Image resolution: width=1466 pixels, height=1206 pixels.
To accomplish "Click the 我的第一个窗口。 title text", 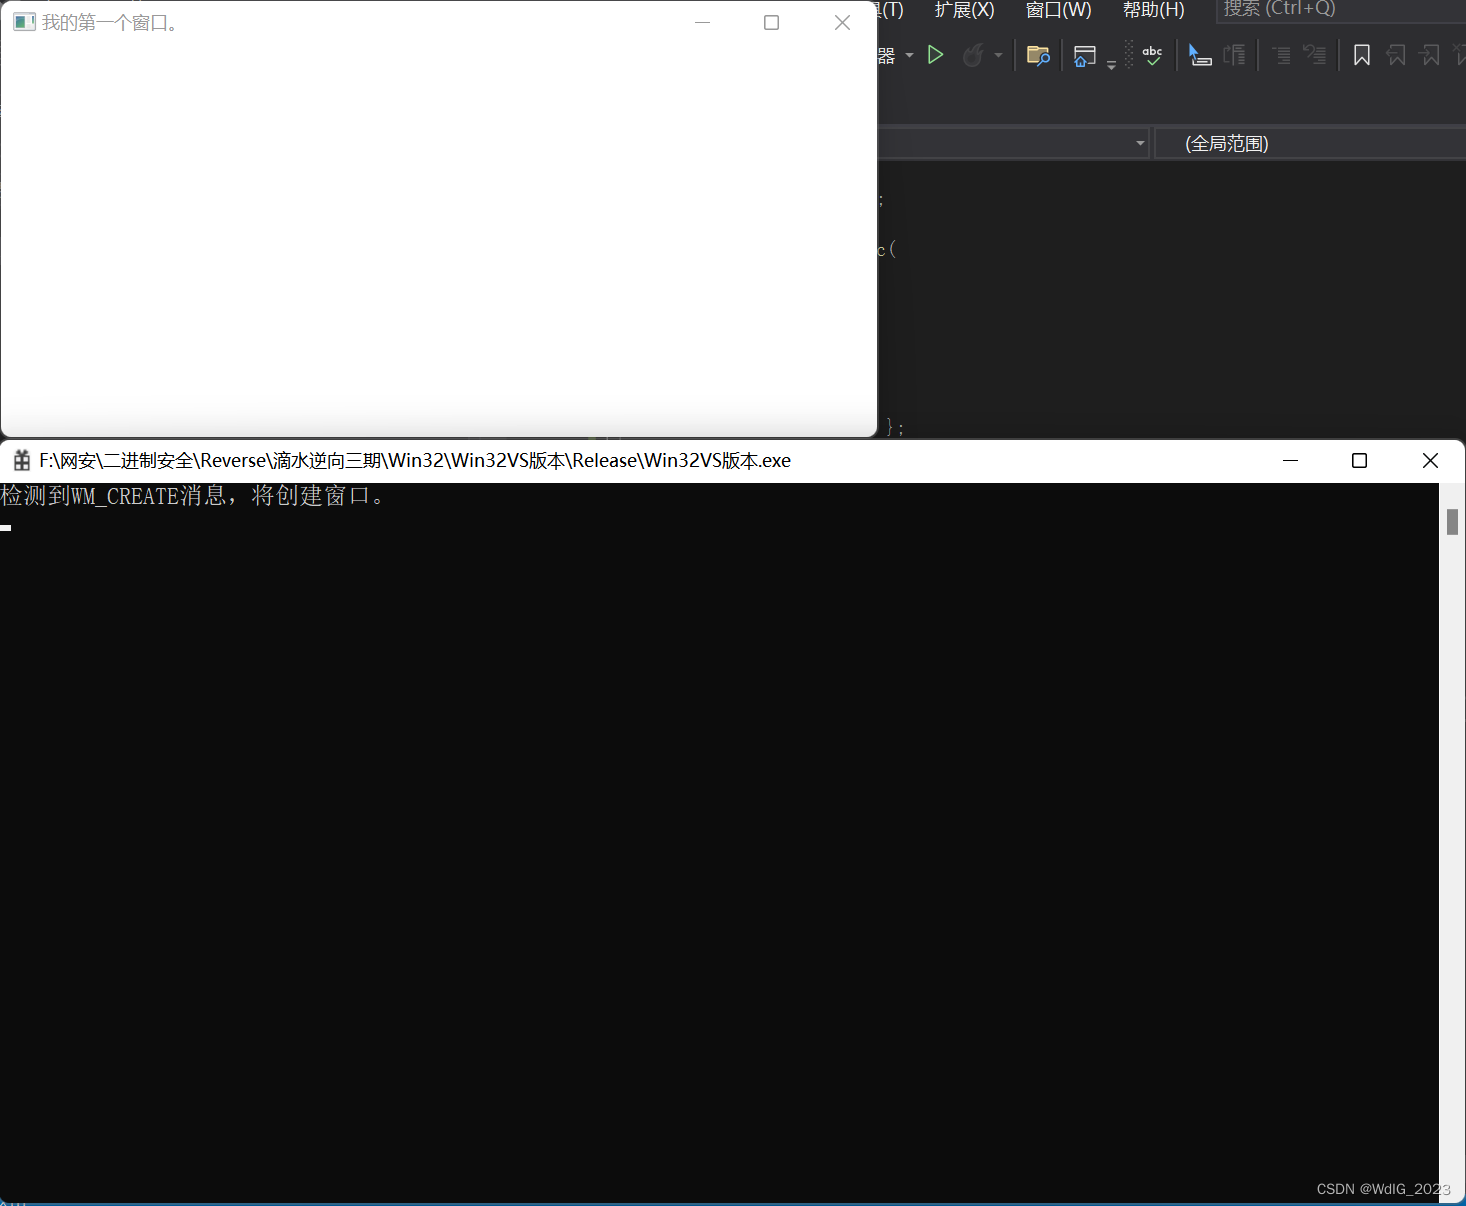I will tap(110, 22).
